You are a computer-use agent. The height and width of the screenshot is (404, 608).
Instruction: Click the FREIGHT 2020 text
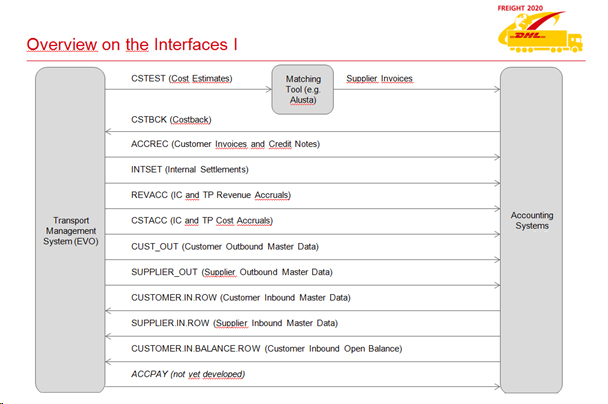tap(520, 8)
